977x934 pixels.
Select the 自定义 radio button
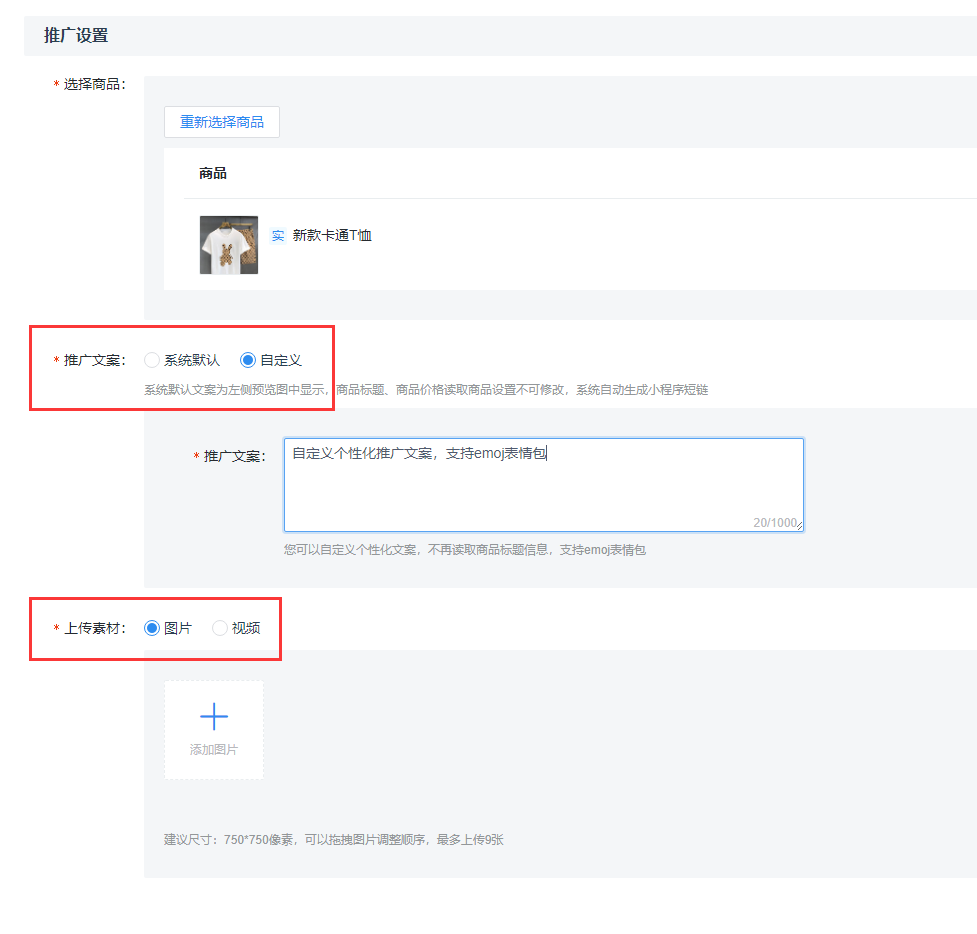[248, 360]
